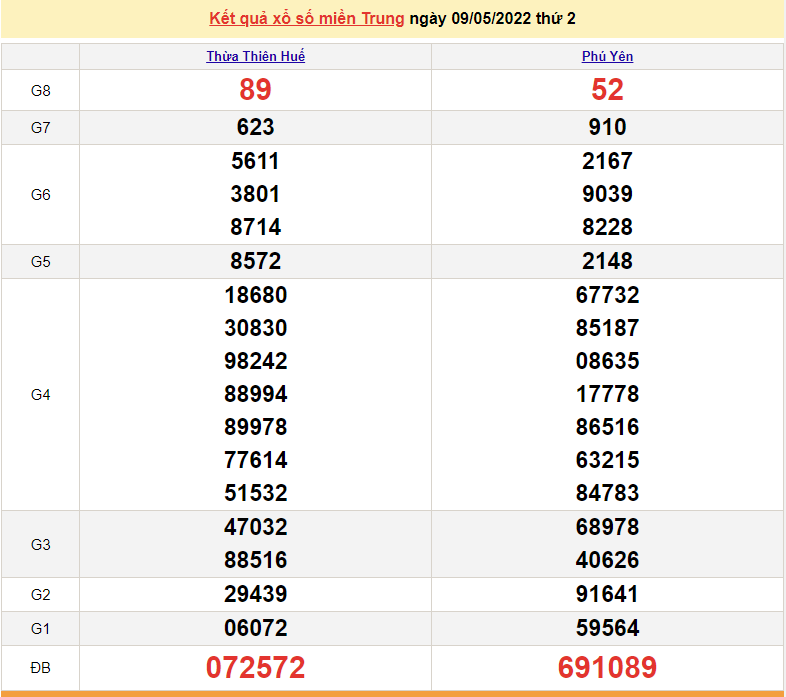Click the G3 number 40626
Image resolution: width=786 pixels, height=697 pixels.
607,560
